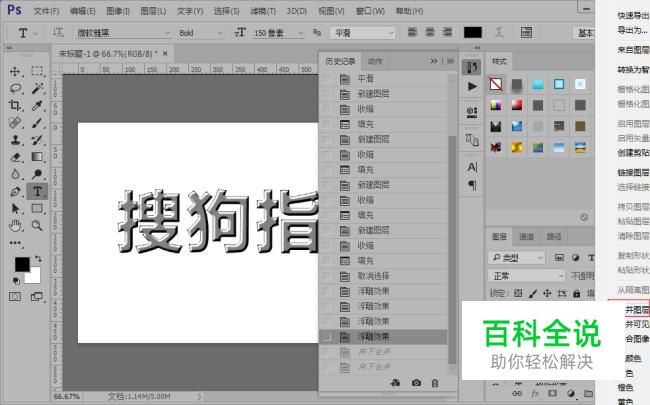
Task: Select the Clone Stamp tool
Action: (15, 140)
